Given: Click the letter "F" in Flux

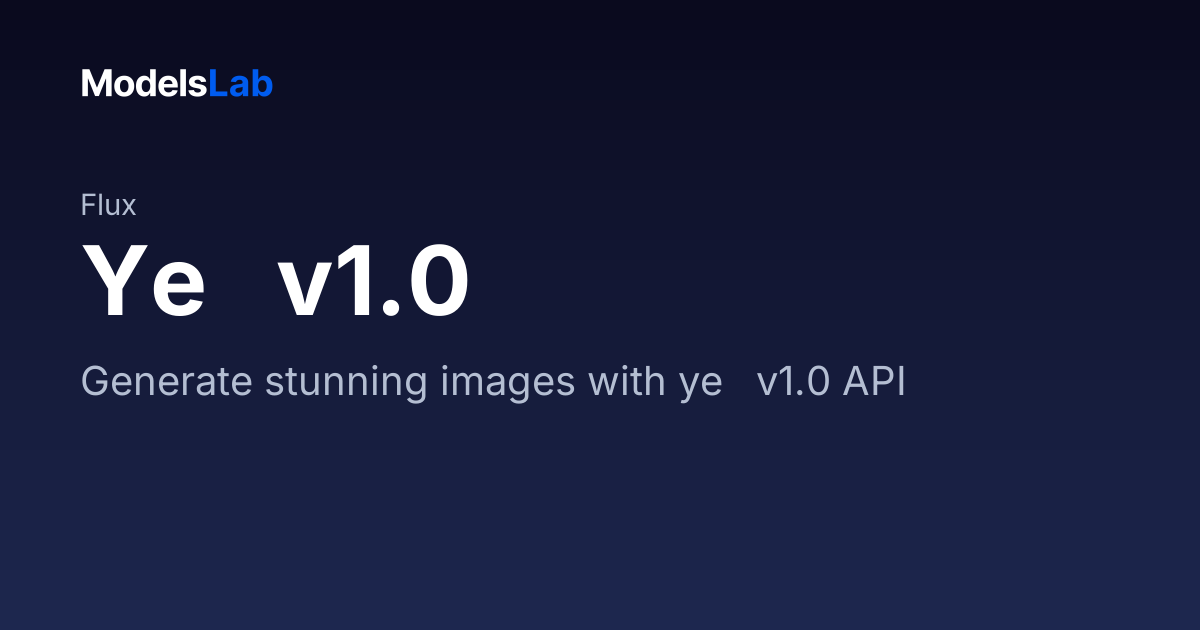Looking at the screenshot, I should 88,205.
